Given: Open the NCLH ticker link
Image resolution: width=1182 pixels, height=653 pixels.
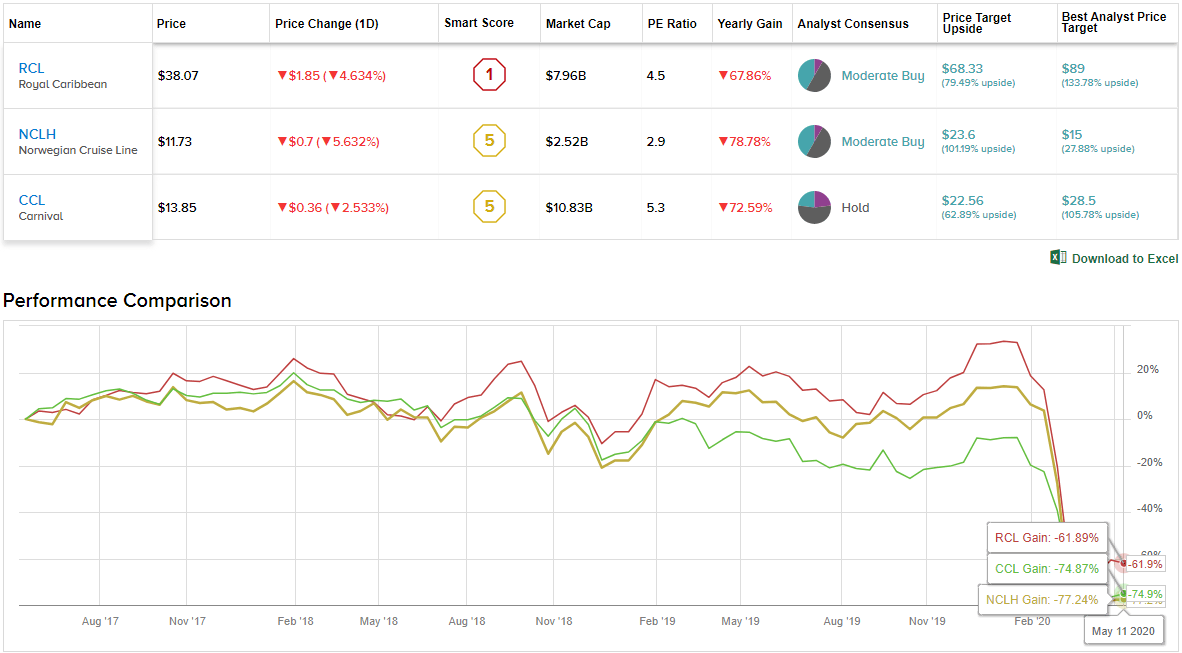Looking at the screenshot, I should [37, 134].
